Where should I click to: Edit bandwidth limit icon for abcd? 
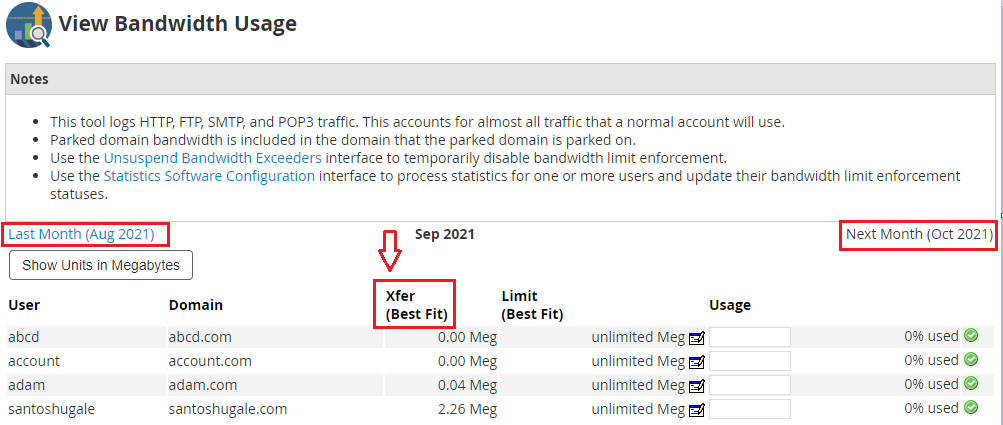(697, 338)
